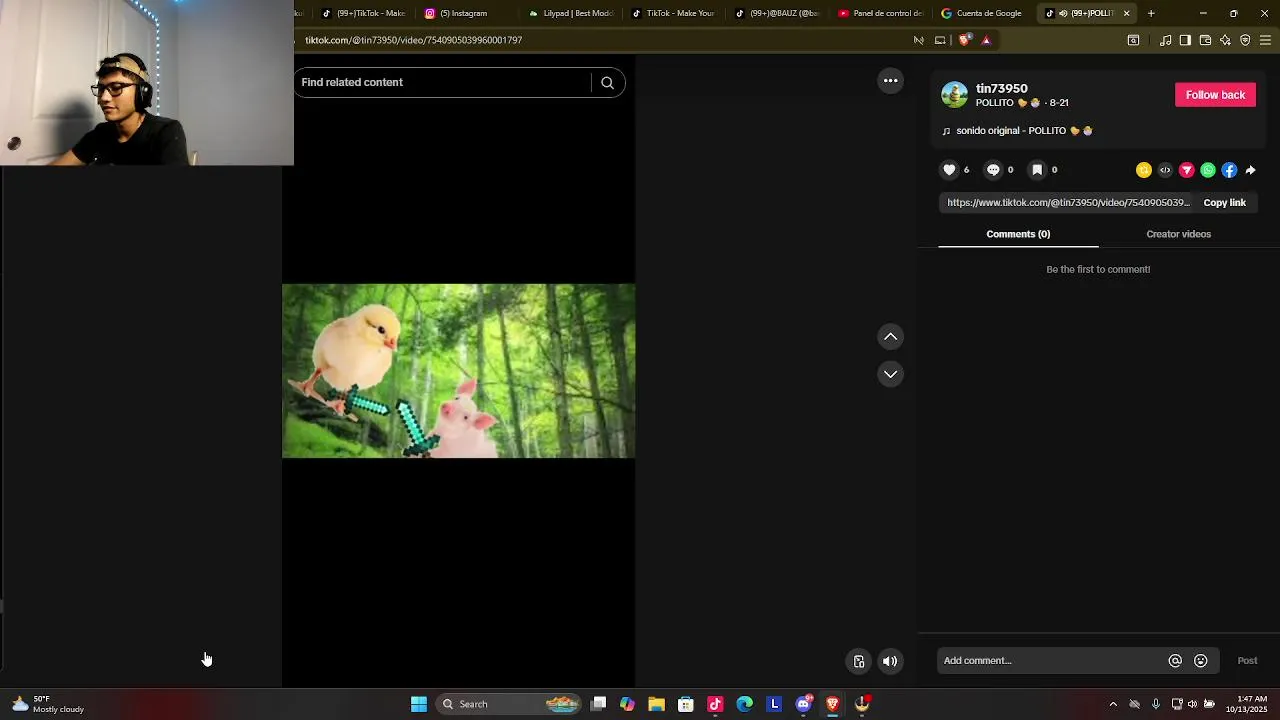Open the browser media control music icon

1165,40
